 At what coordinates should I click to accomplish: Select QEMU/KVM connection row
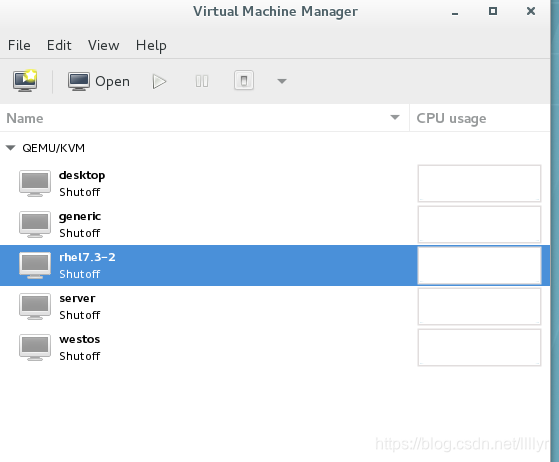click(x=275, y=148)
